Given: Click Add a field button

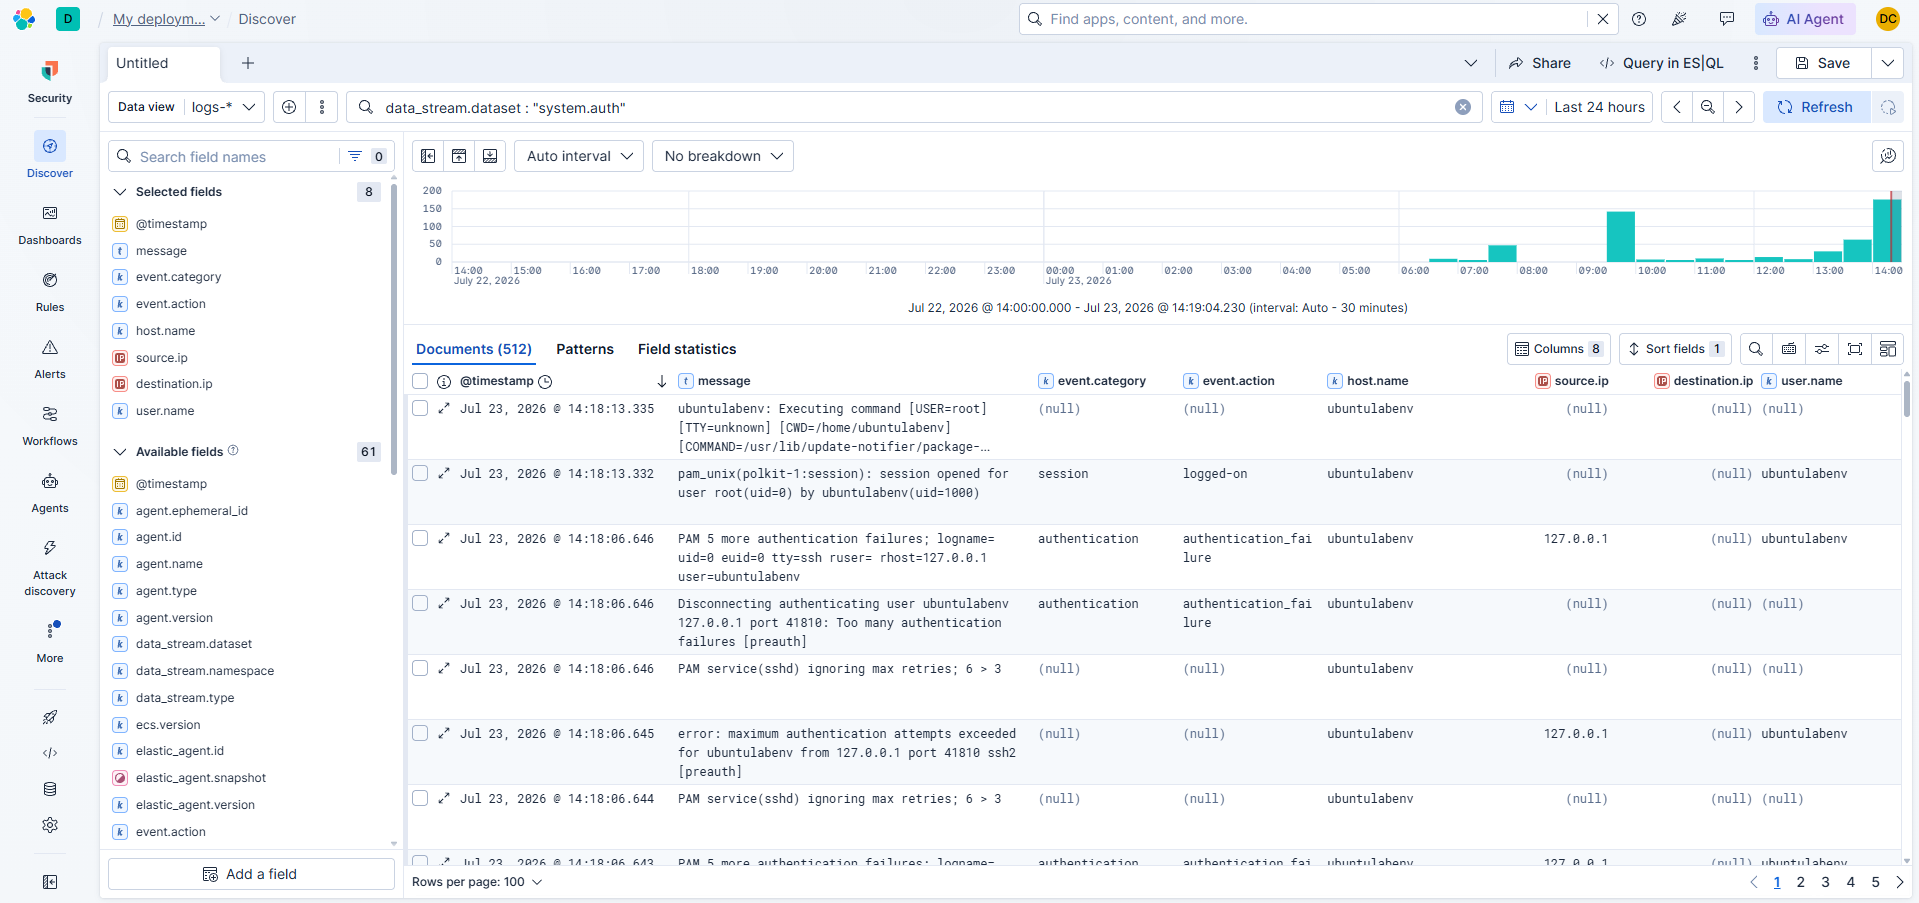Looking at the screenshot, I should point(251,874).
